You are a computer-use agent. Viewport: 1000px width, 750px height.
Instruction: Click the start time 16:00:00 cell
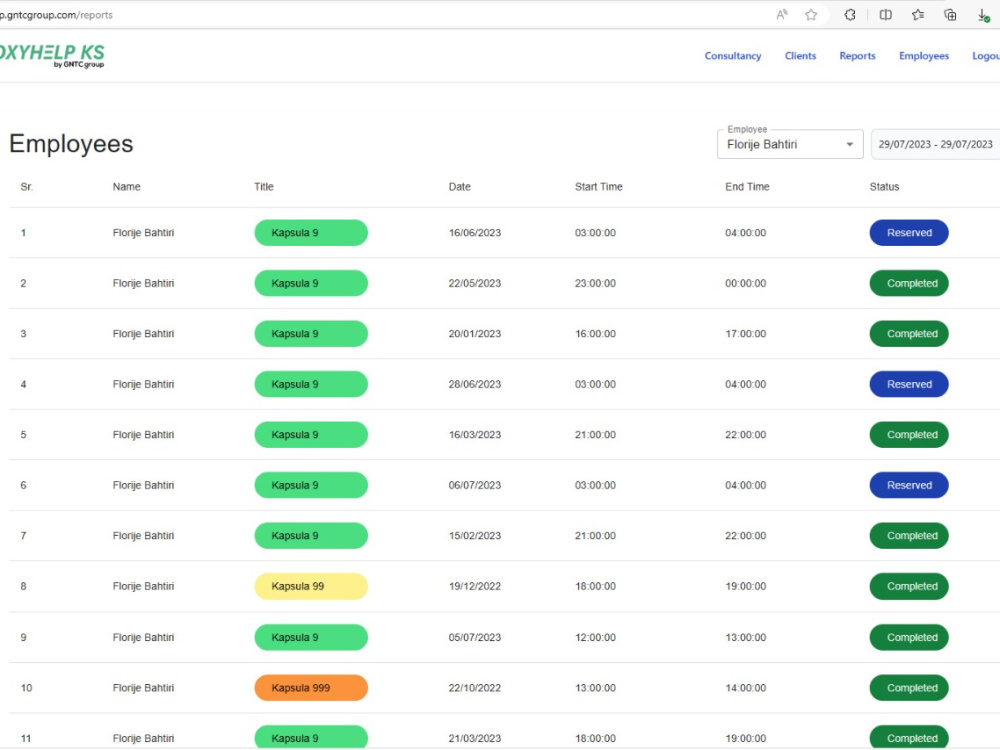click(x=595, y=334)
